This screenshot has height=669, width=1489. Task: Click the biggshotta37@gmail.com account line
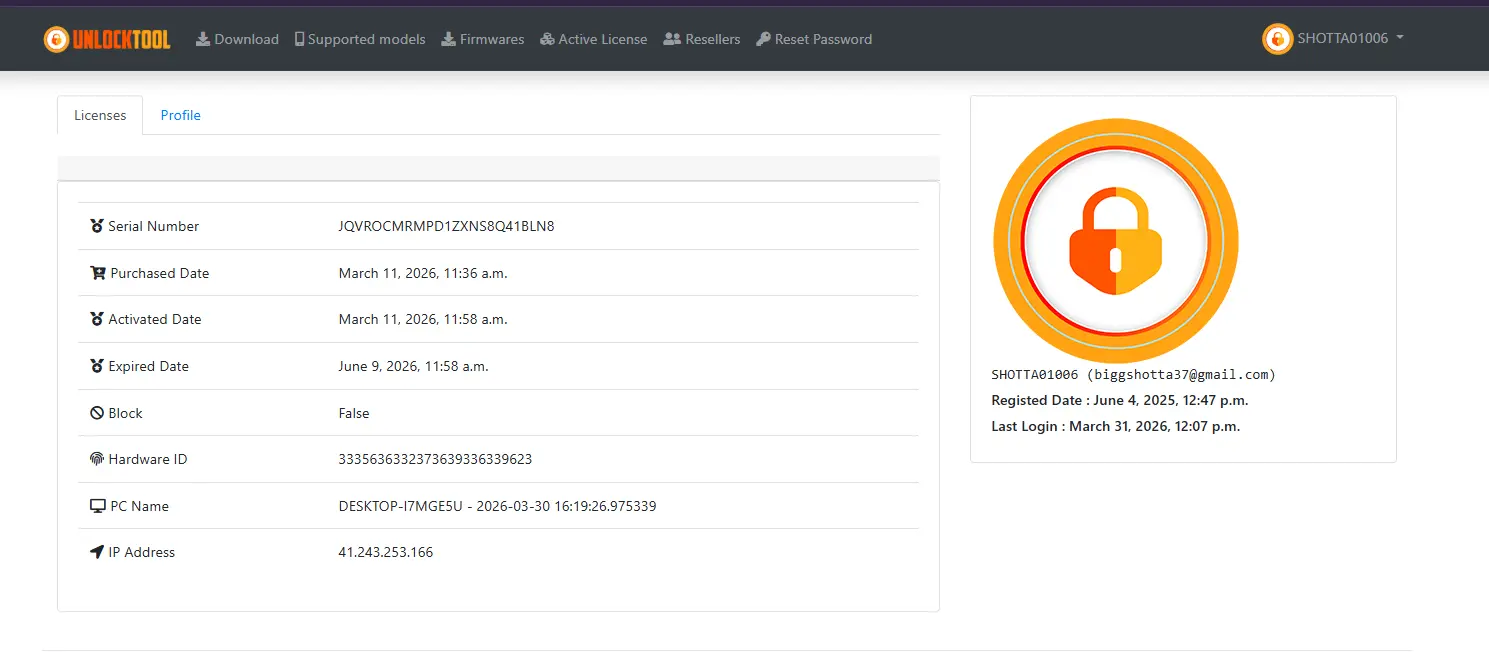1134,375
